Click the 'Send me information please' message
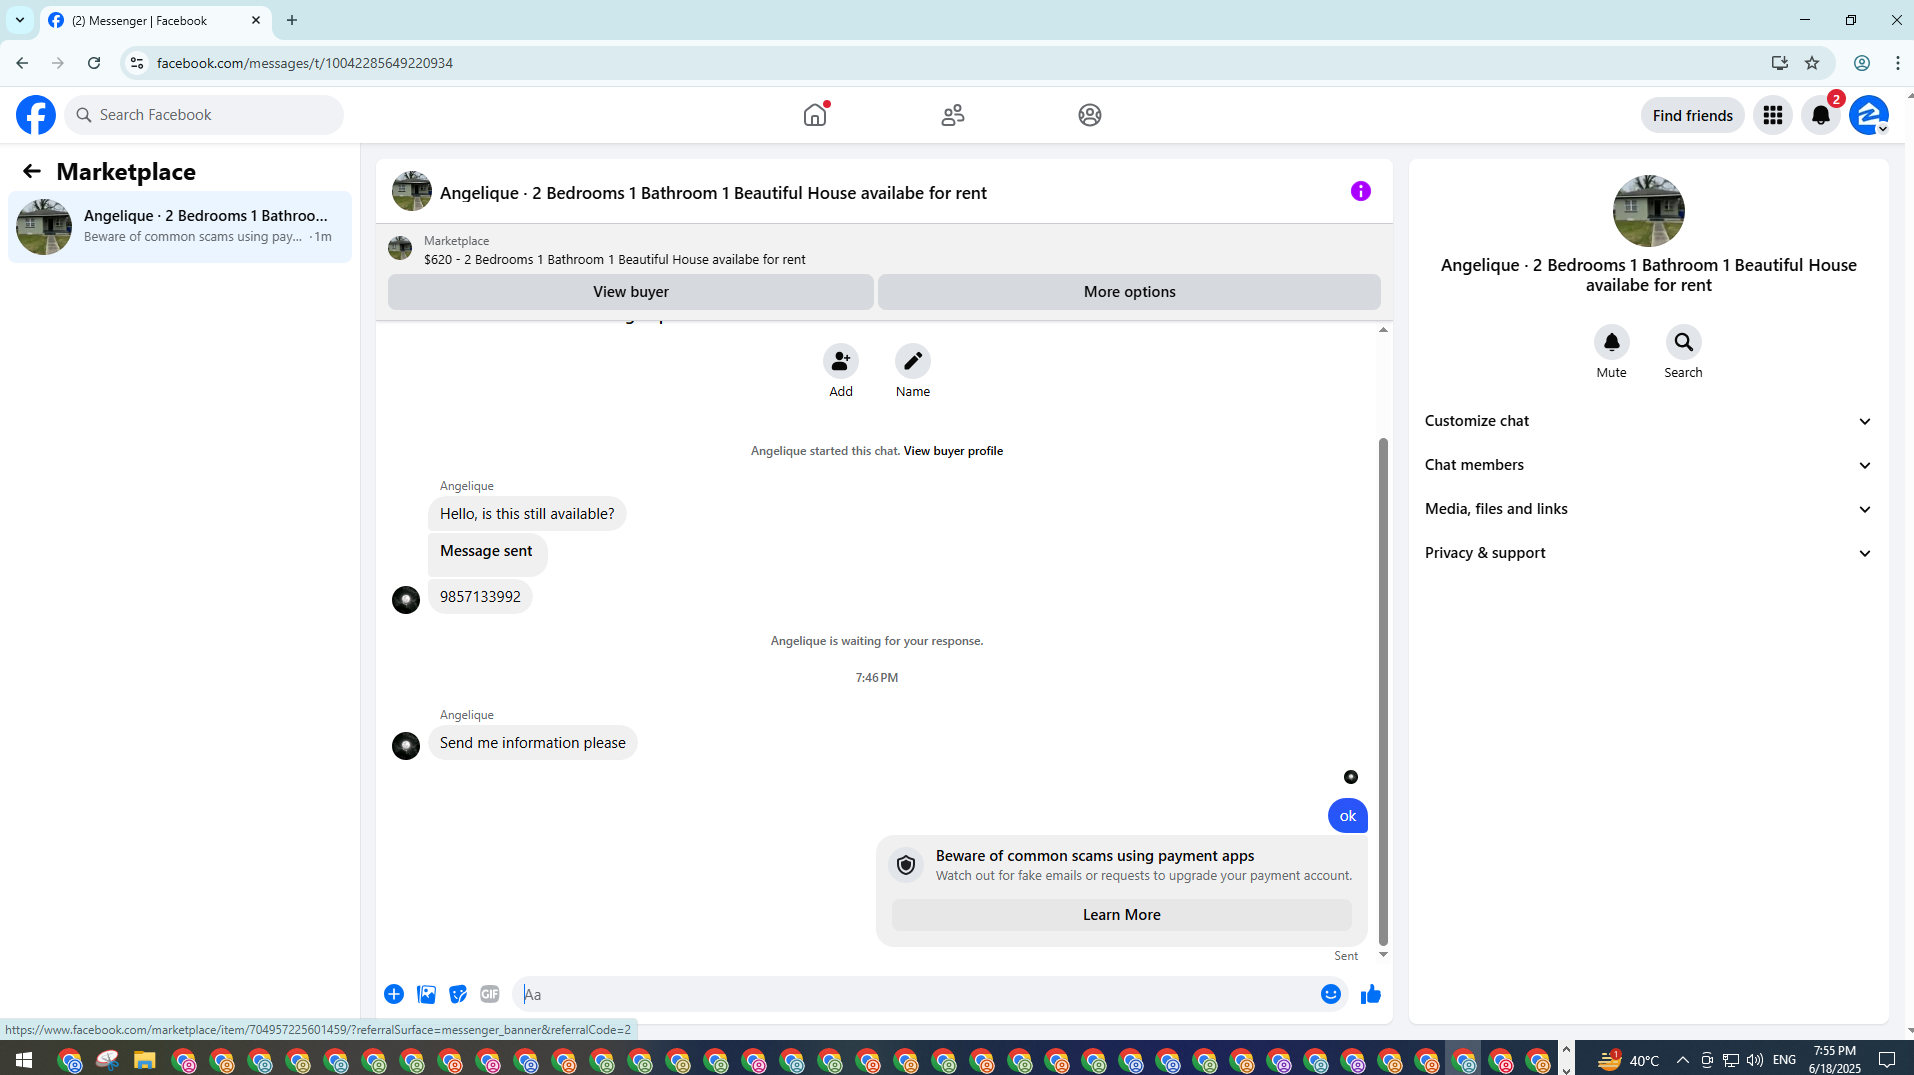The height and width of the screenshot is (1075, 1914). click(x=532, y=743)
